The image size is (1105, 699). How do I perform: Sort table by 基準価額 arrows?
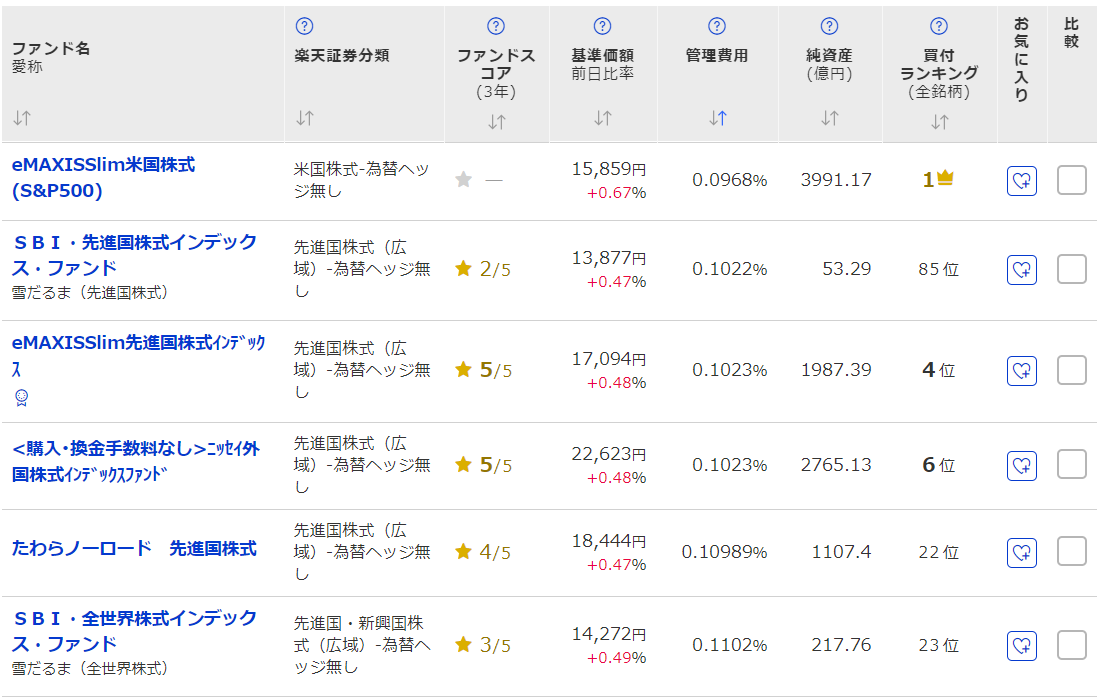pyautogui.click(x=603, y=118)
